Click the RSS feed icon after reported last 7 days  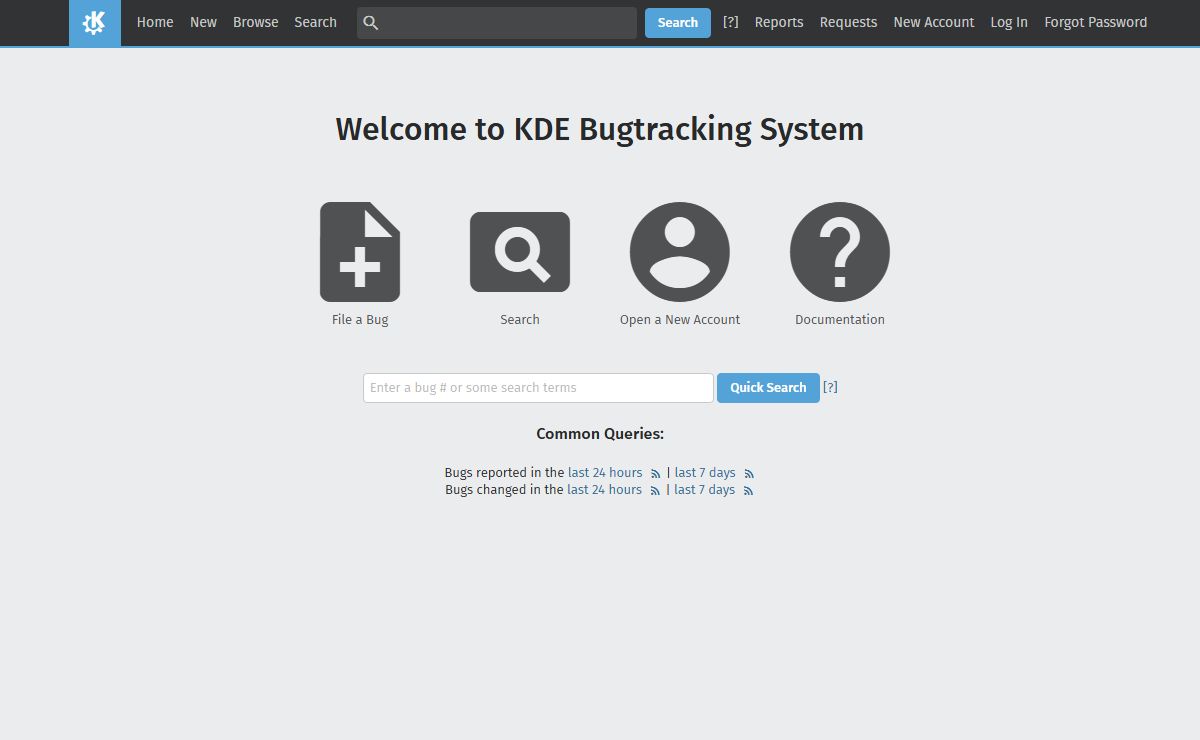click(x=749, y=474)
